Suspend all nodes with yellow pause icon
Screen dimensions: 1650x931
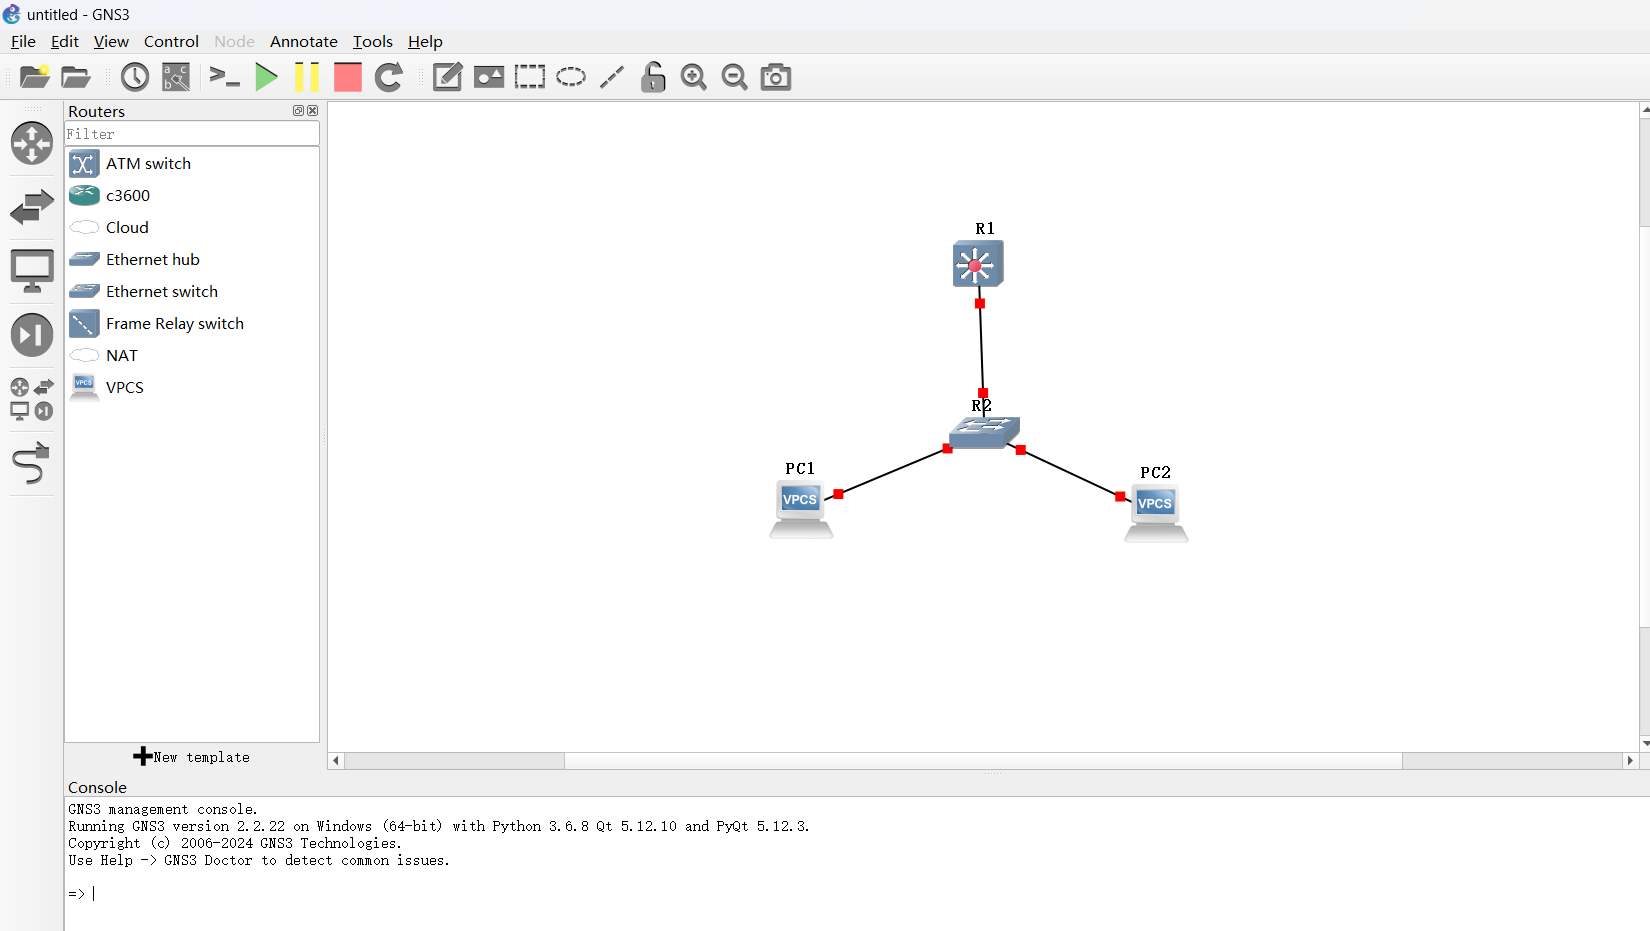click(x=307, y=77)
